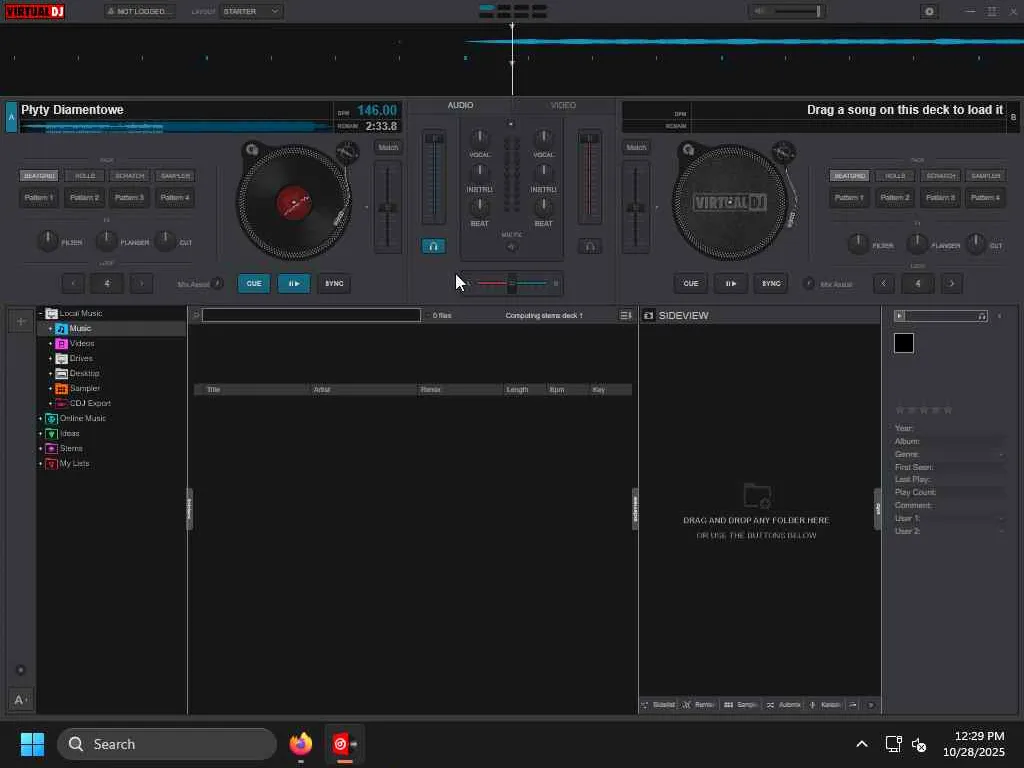Viewport: 1024px width, 768px height.
Task: Switch to the AUDIO mixer tab
Action: pyautogui.click(x=460, y=105)
